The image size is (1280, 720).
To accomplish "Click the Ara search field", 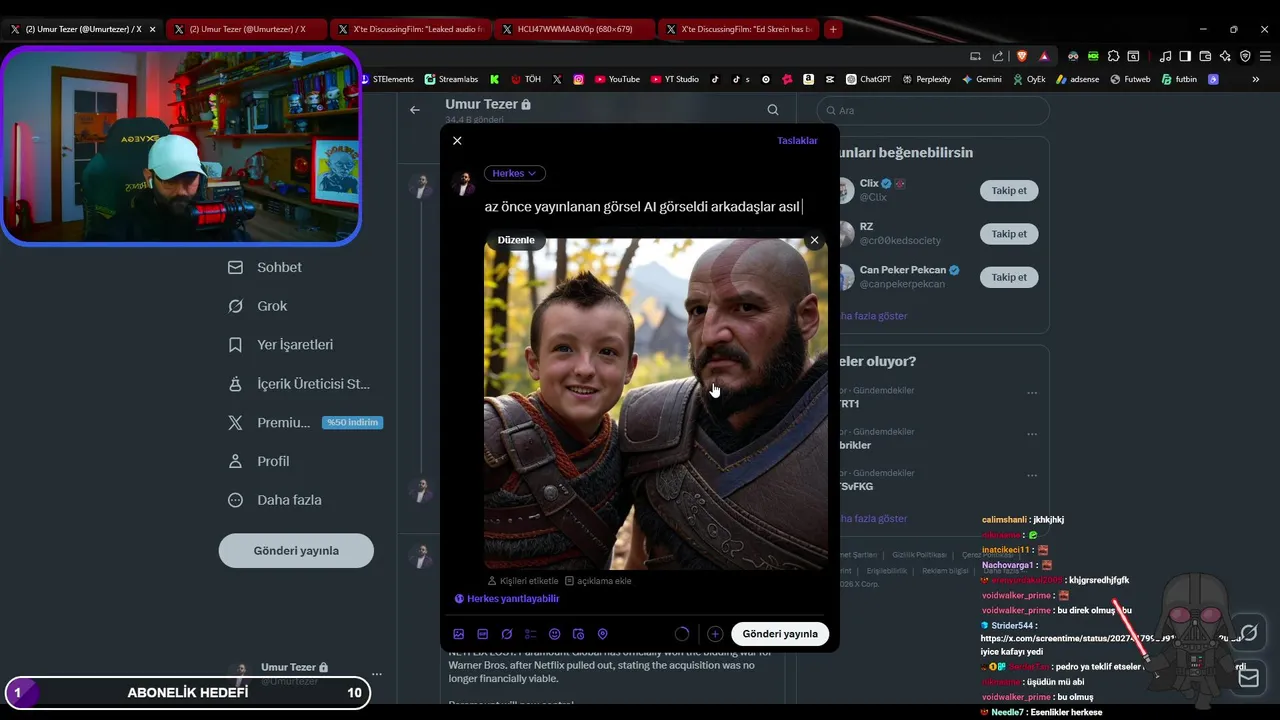I will [x=934, y=111].
